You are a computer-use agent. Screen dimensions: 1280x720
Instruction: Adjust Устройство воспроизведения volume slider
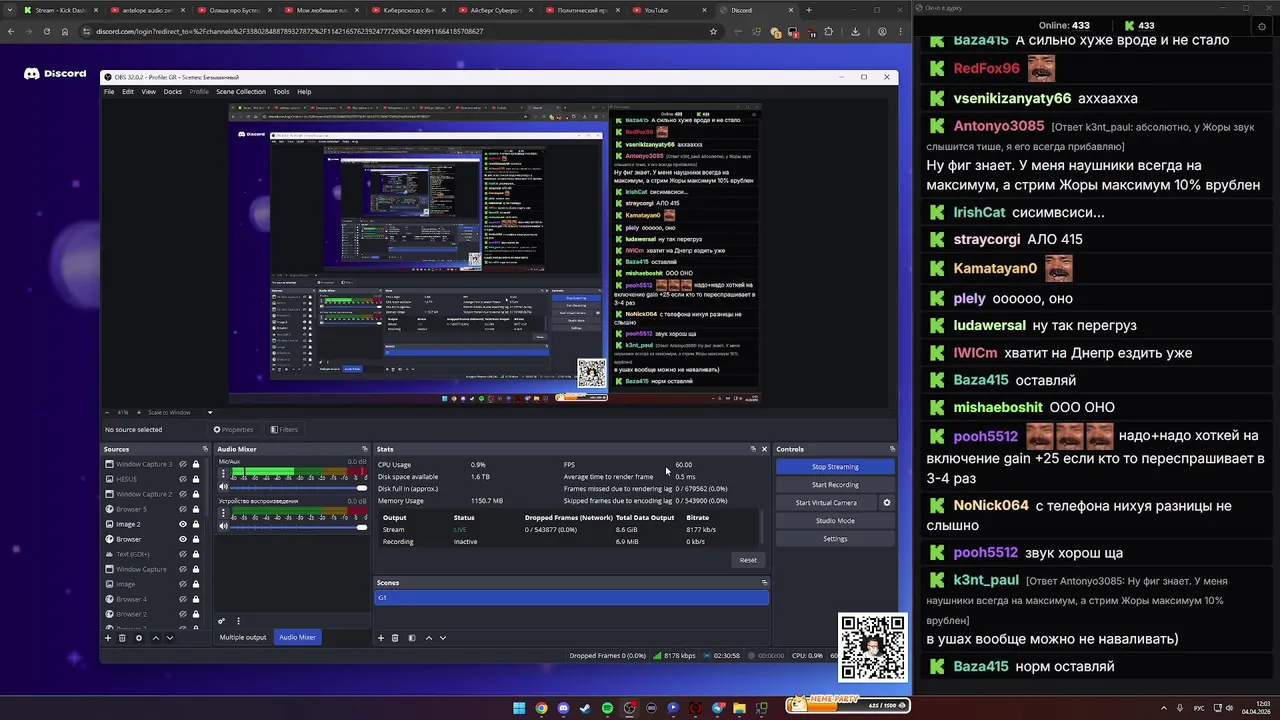pyautogui.click(x=299, y=526)
